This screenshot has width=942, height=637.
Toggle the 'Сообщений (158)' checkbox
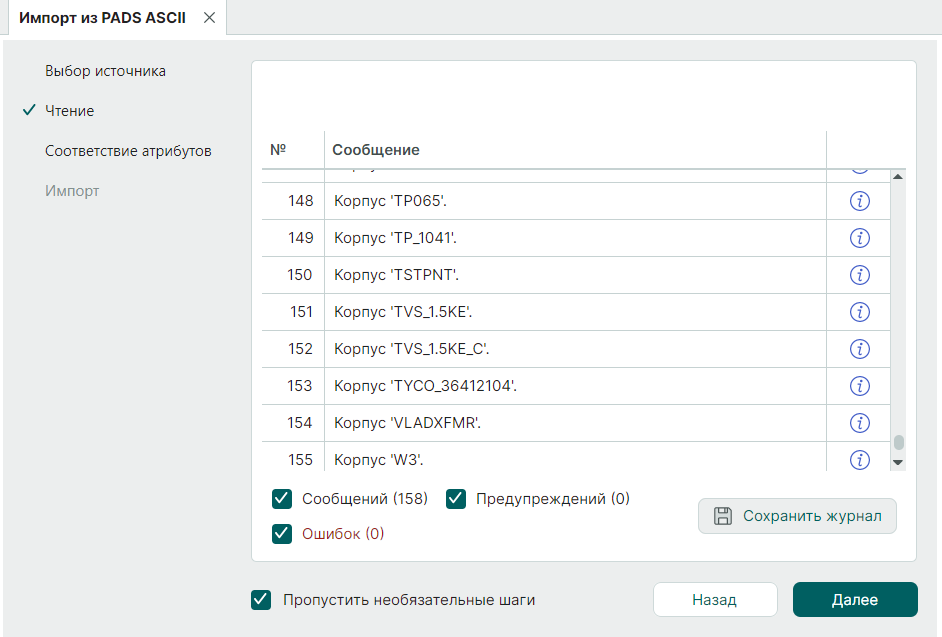(x=282, y=499)
